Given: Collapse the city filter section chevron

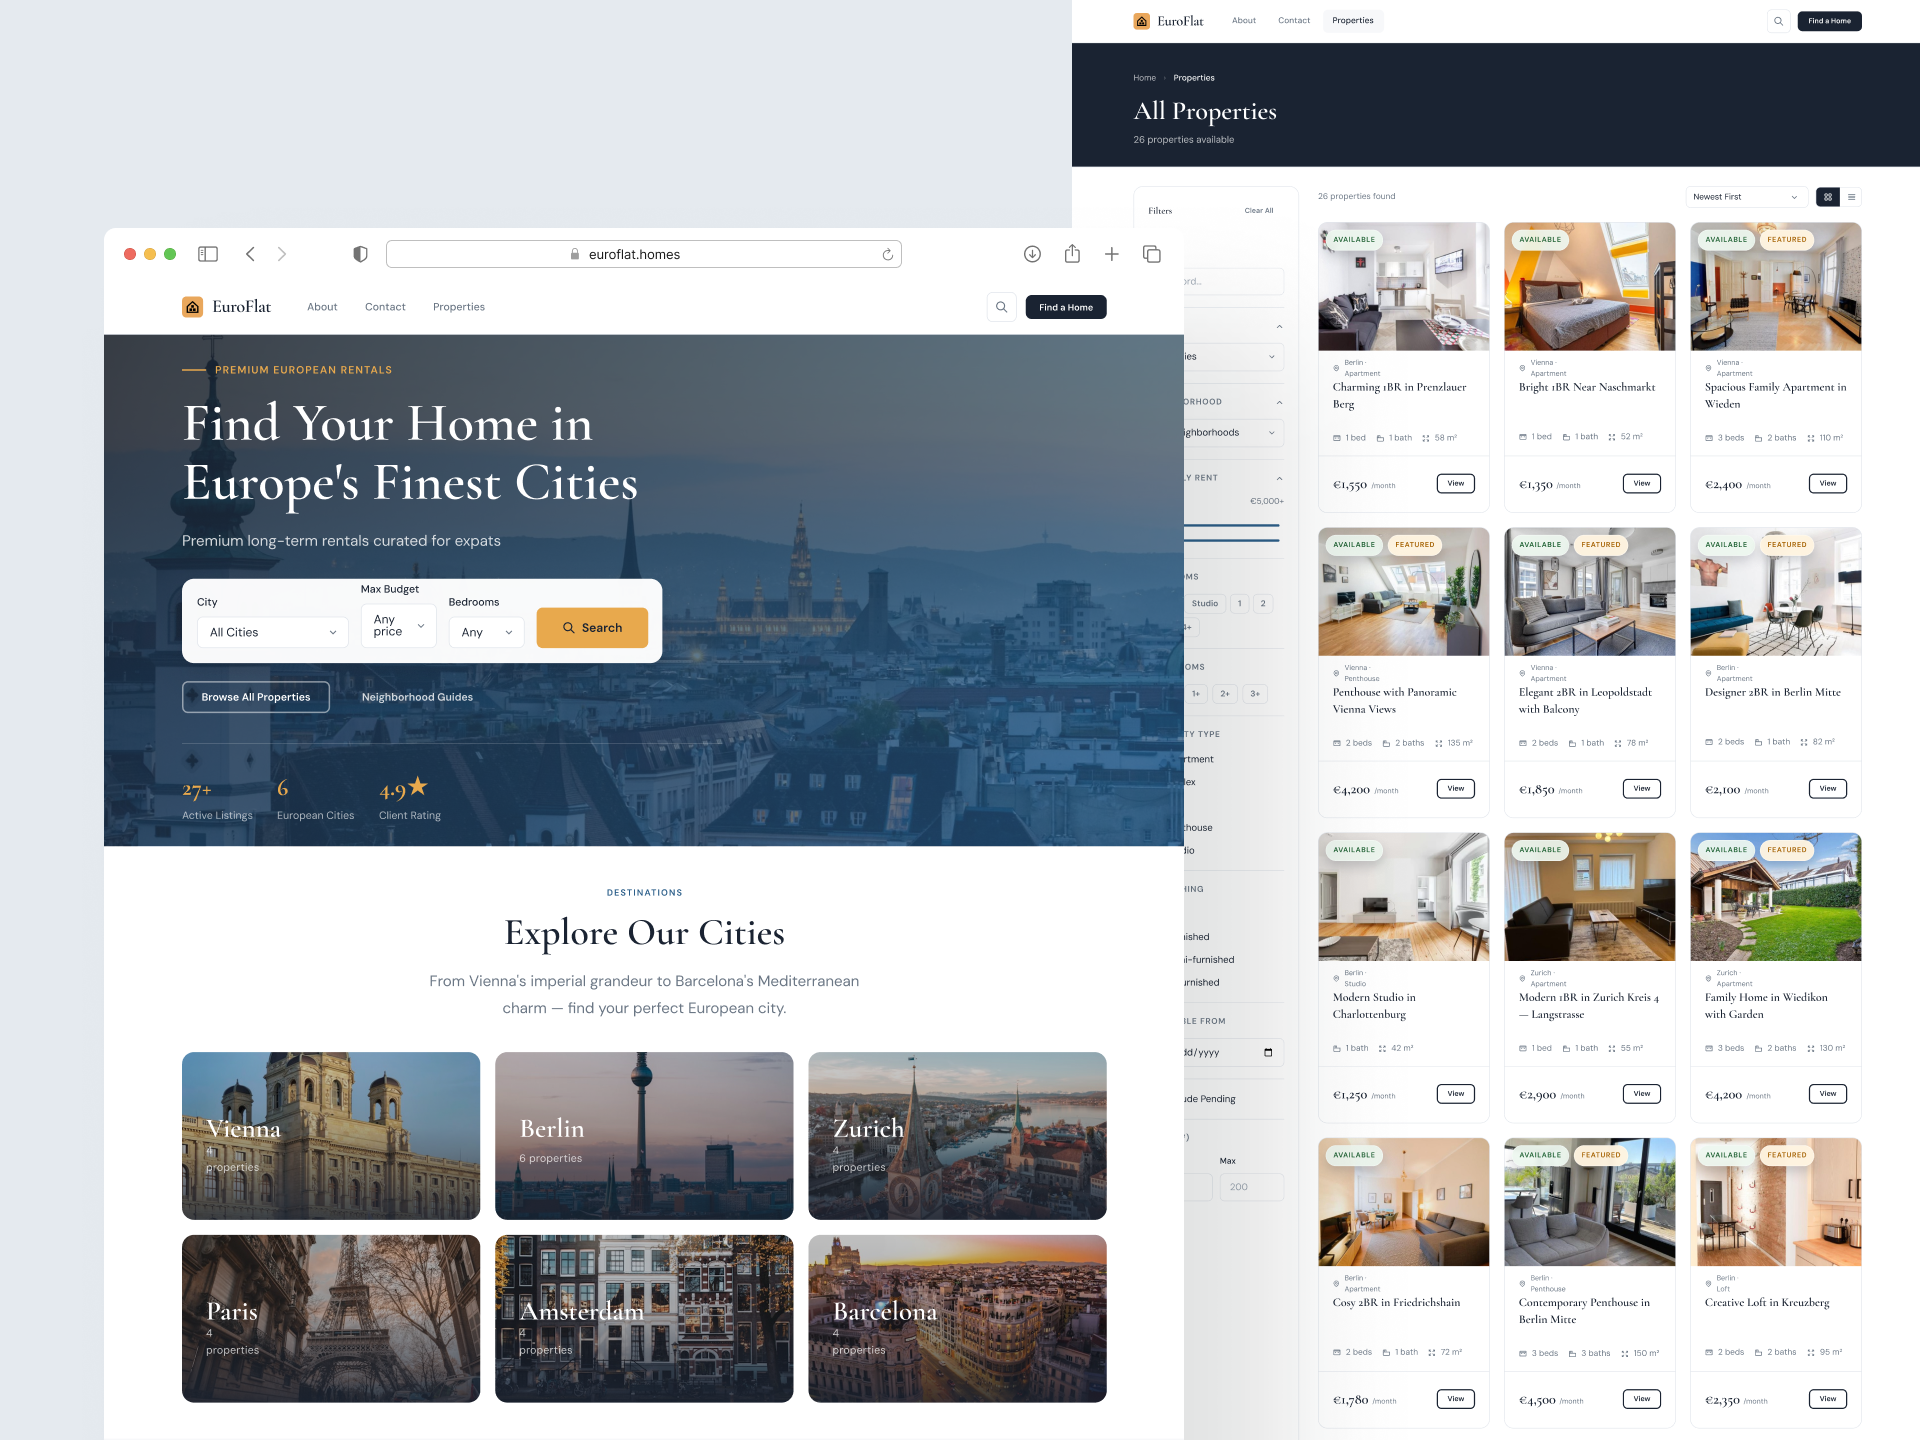Looking at the screenshot, I should [x=1279, y=327].
